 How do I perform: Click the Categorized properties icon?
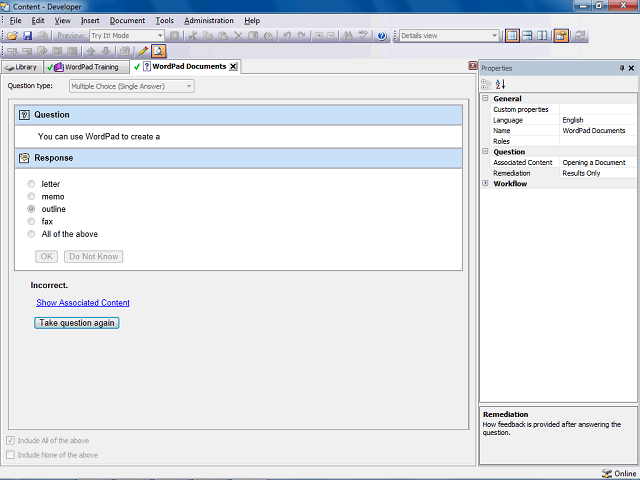coord(486,84)
